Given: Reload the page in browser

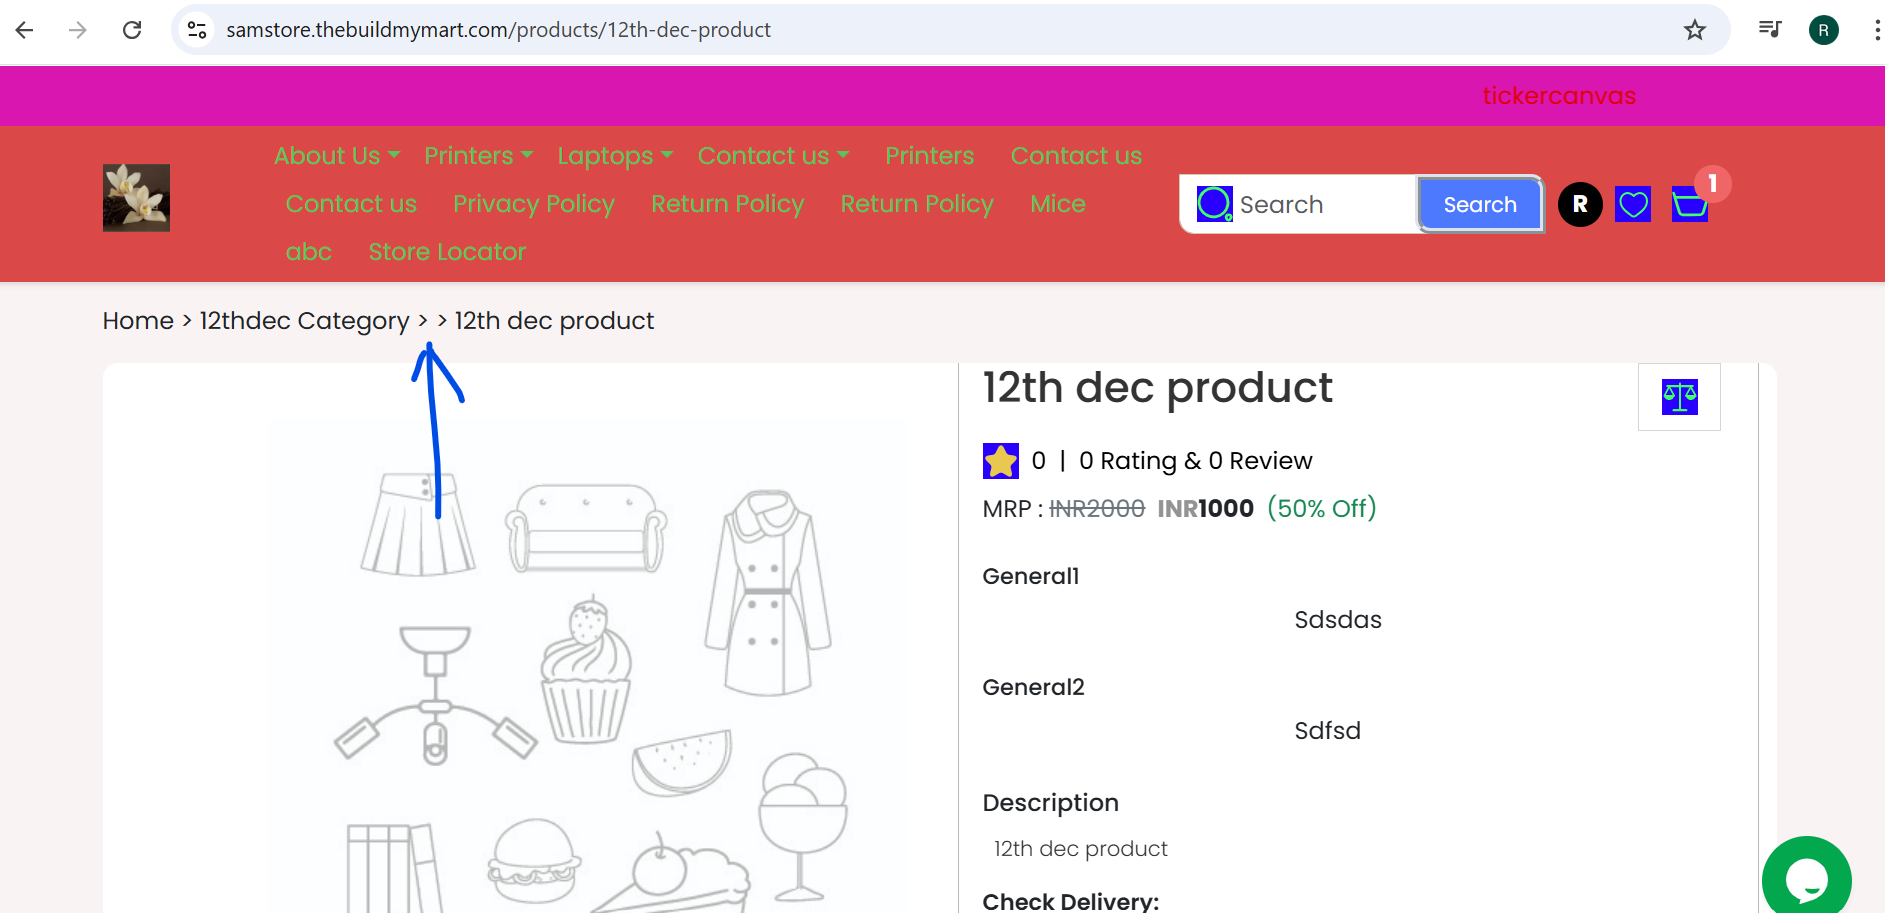Looking at the screenshot, I should [x=132, y=30].
